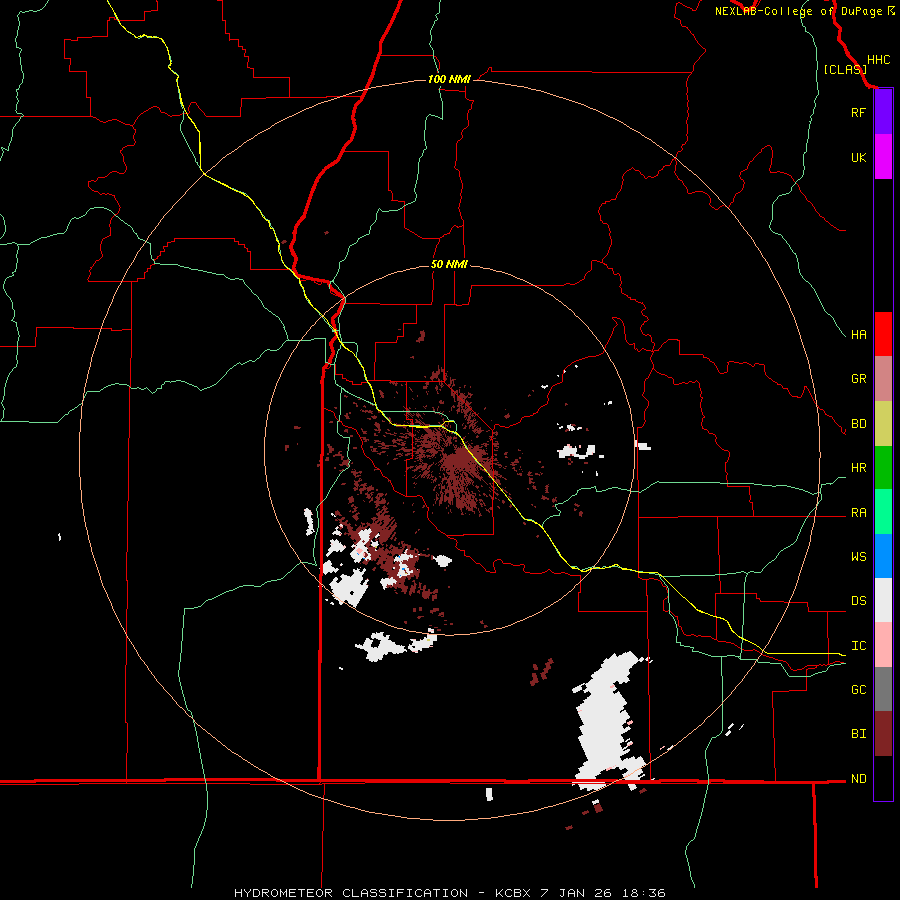Click the 'ND' legend label

click(x=859, y=779)
